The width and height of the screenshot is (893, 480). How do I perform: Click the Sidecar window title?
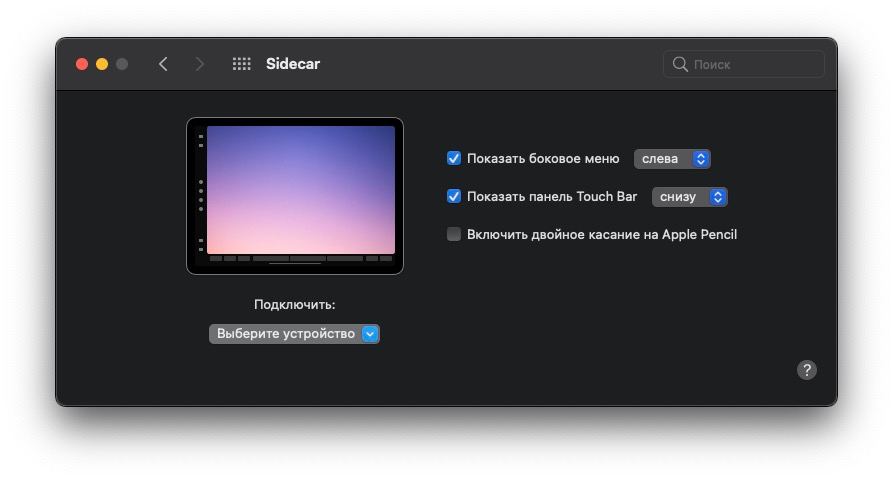click(293, 64)
